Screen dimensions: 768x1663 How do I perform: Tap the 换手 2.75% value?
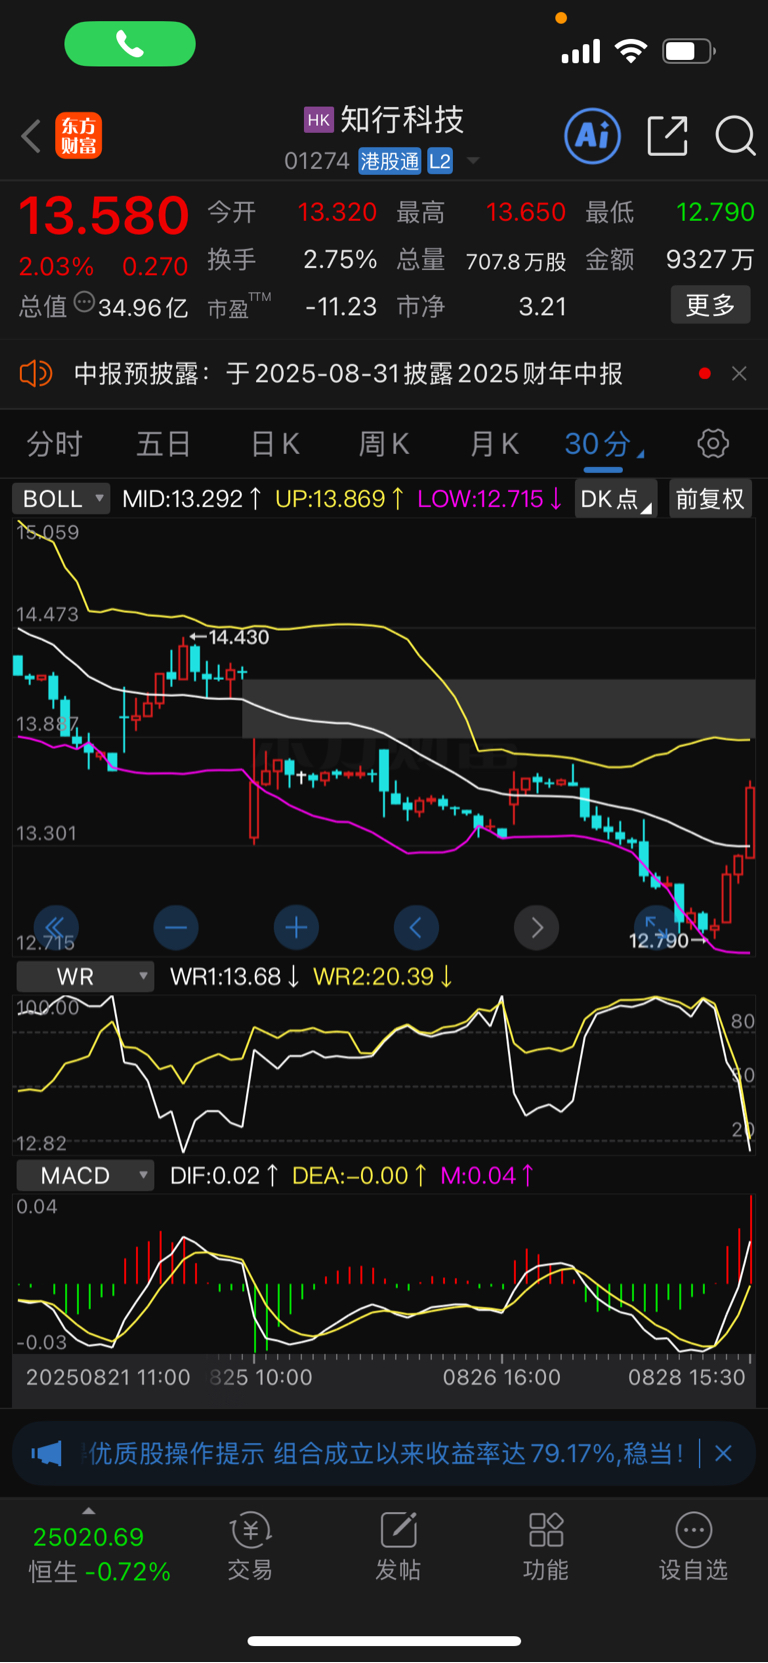click(x=340, y=260)
